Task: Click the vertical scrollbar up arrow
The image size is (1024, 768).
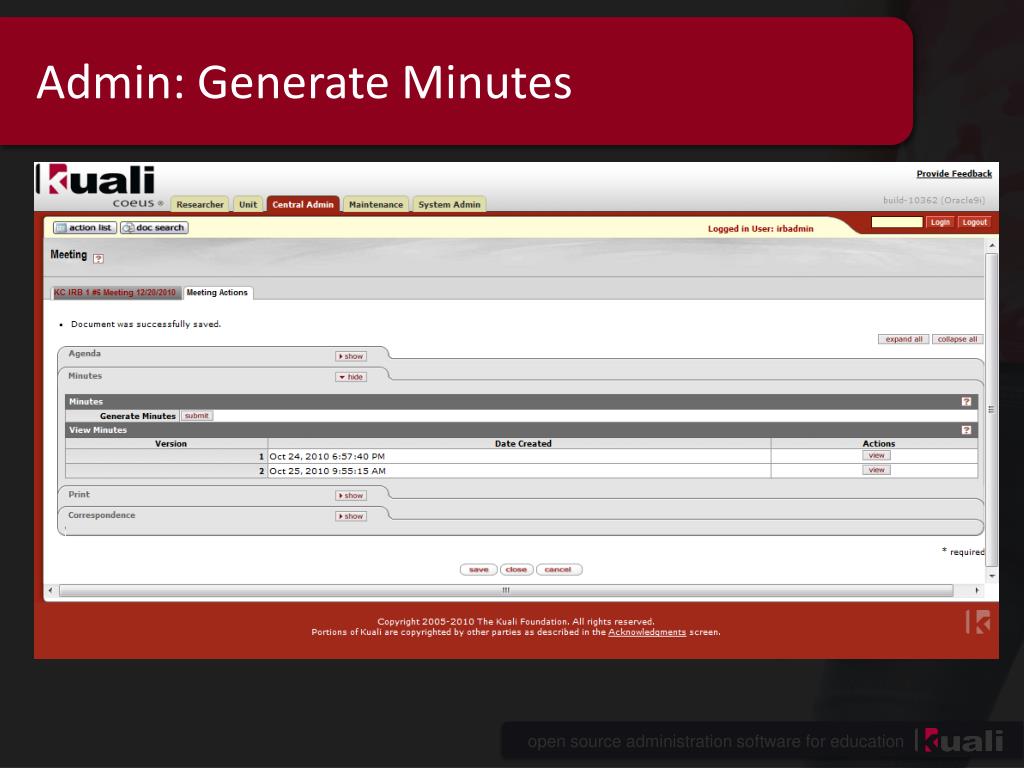Action: [x=992, y=246]
